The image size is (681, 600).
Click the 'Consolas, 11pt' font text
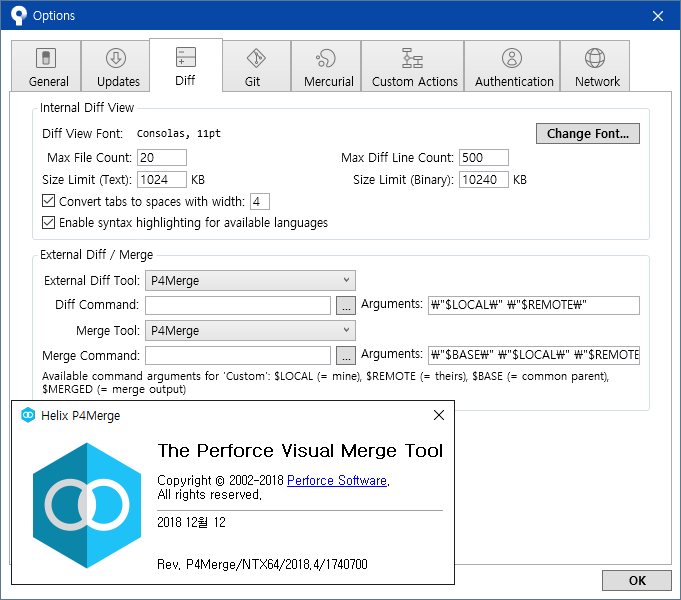(179, 133)
